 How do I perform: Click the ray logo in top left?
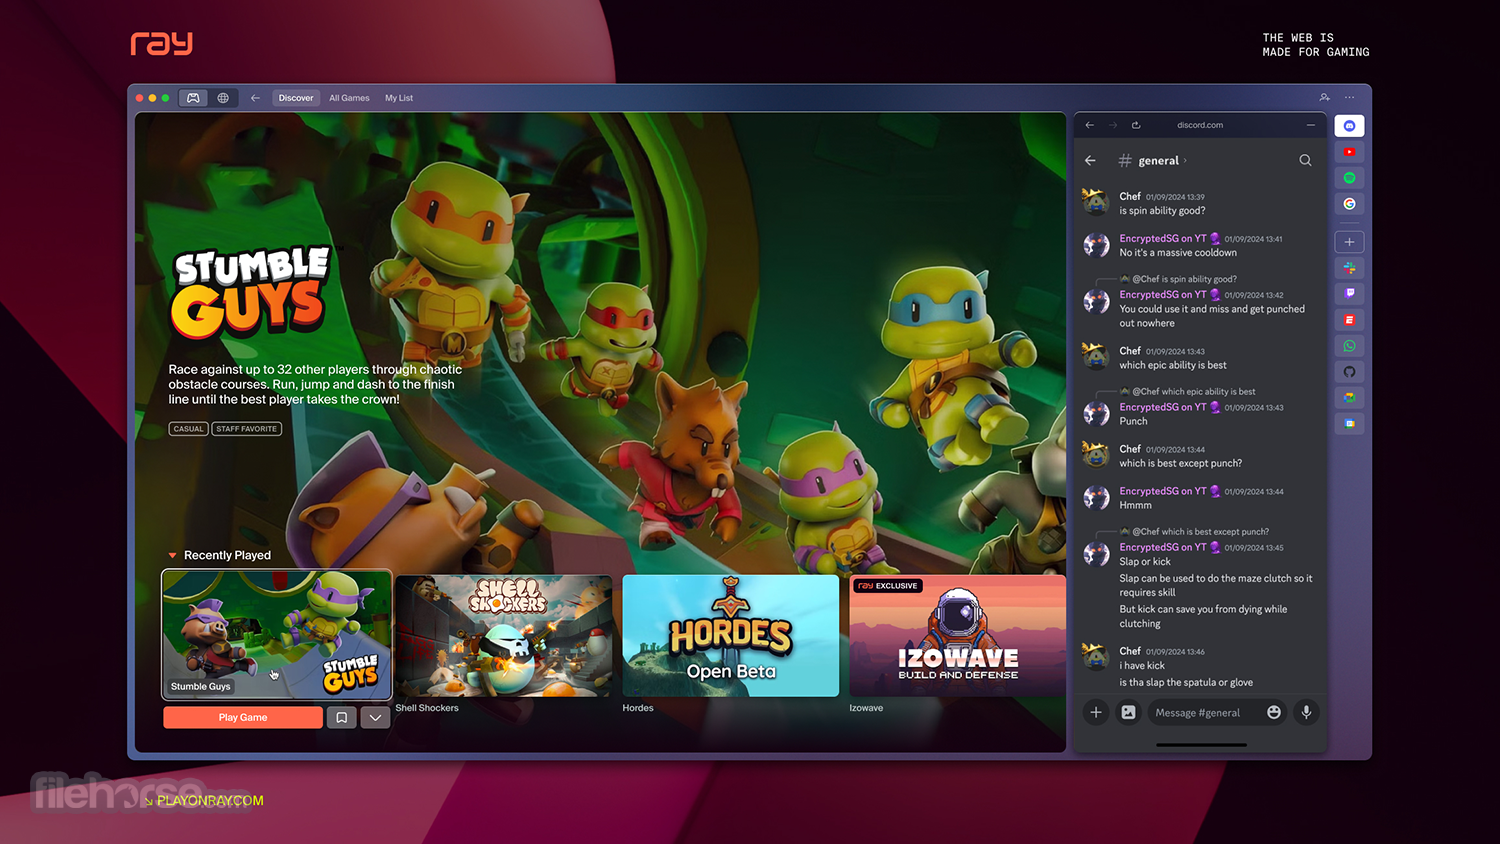point(161,43)
